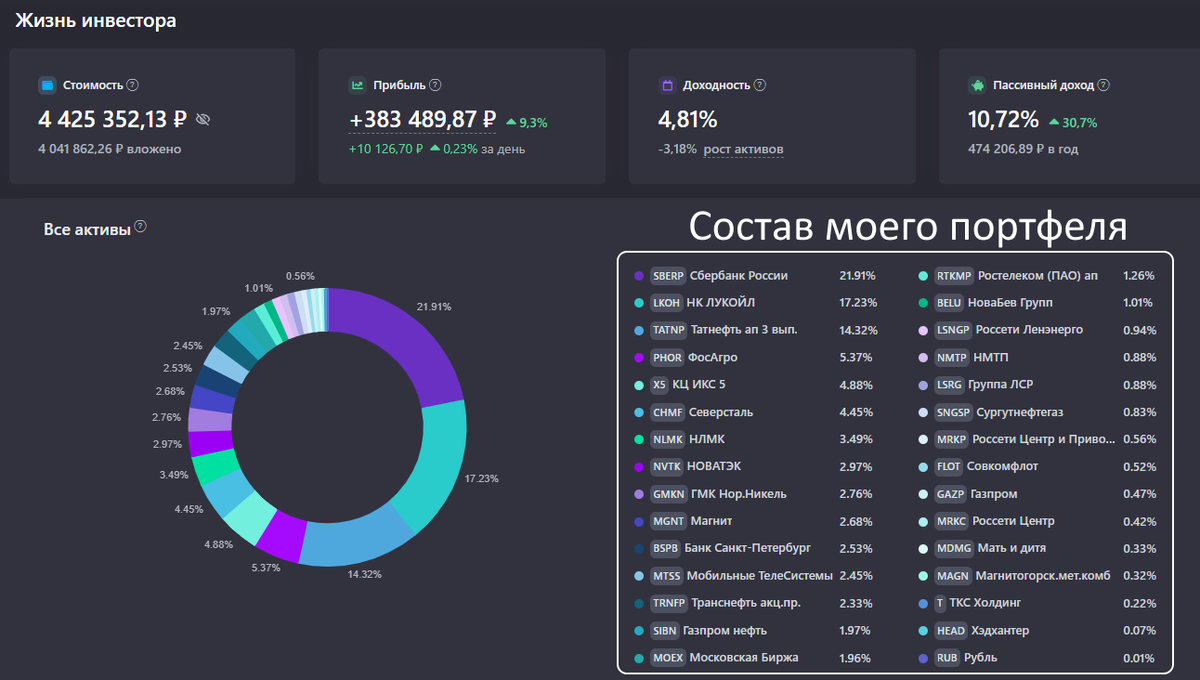Click the рост активов underlined link

point(743,150)
